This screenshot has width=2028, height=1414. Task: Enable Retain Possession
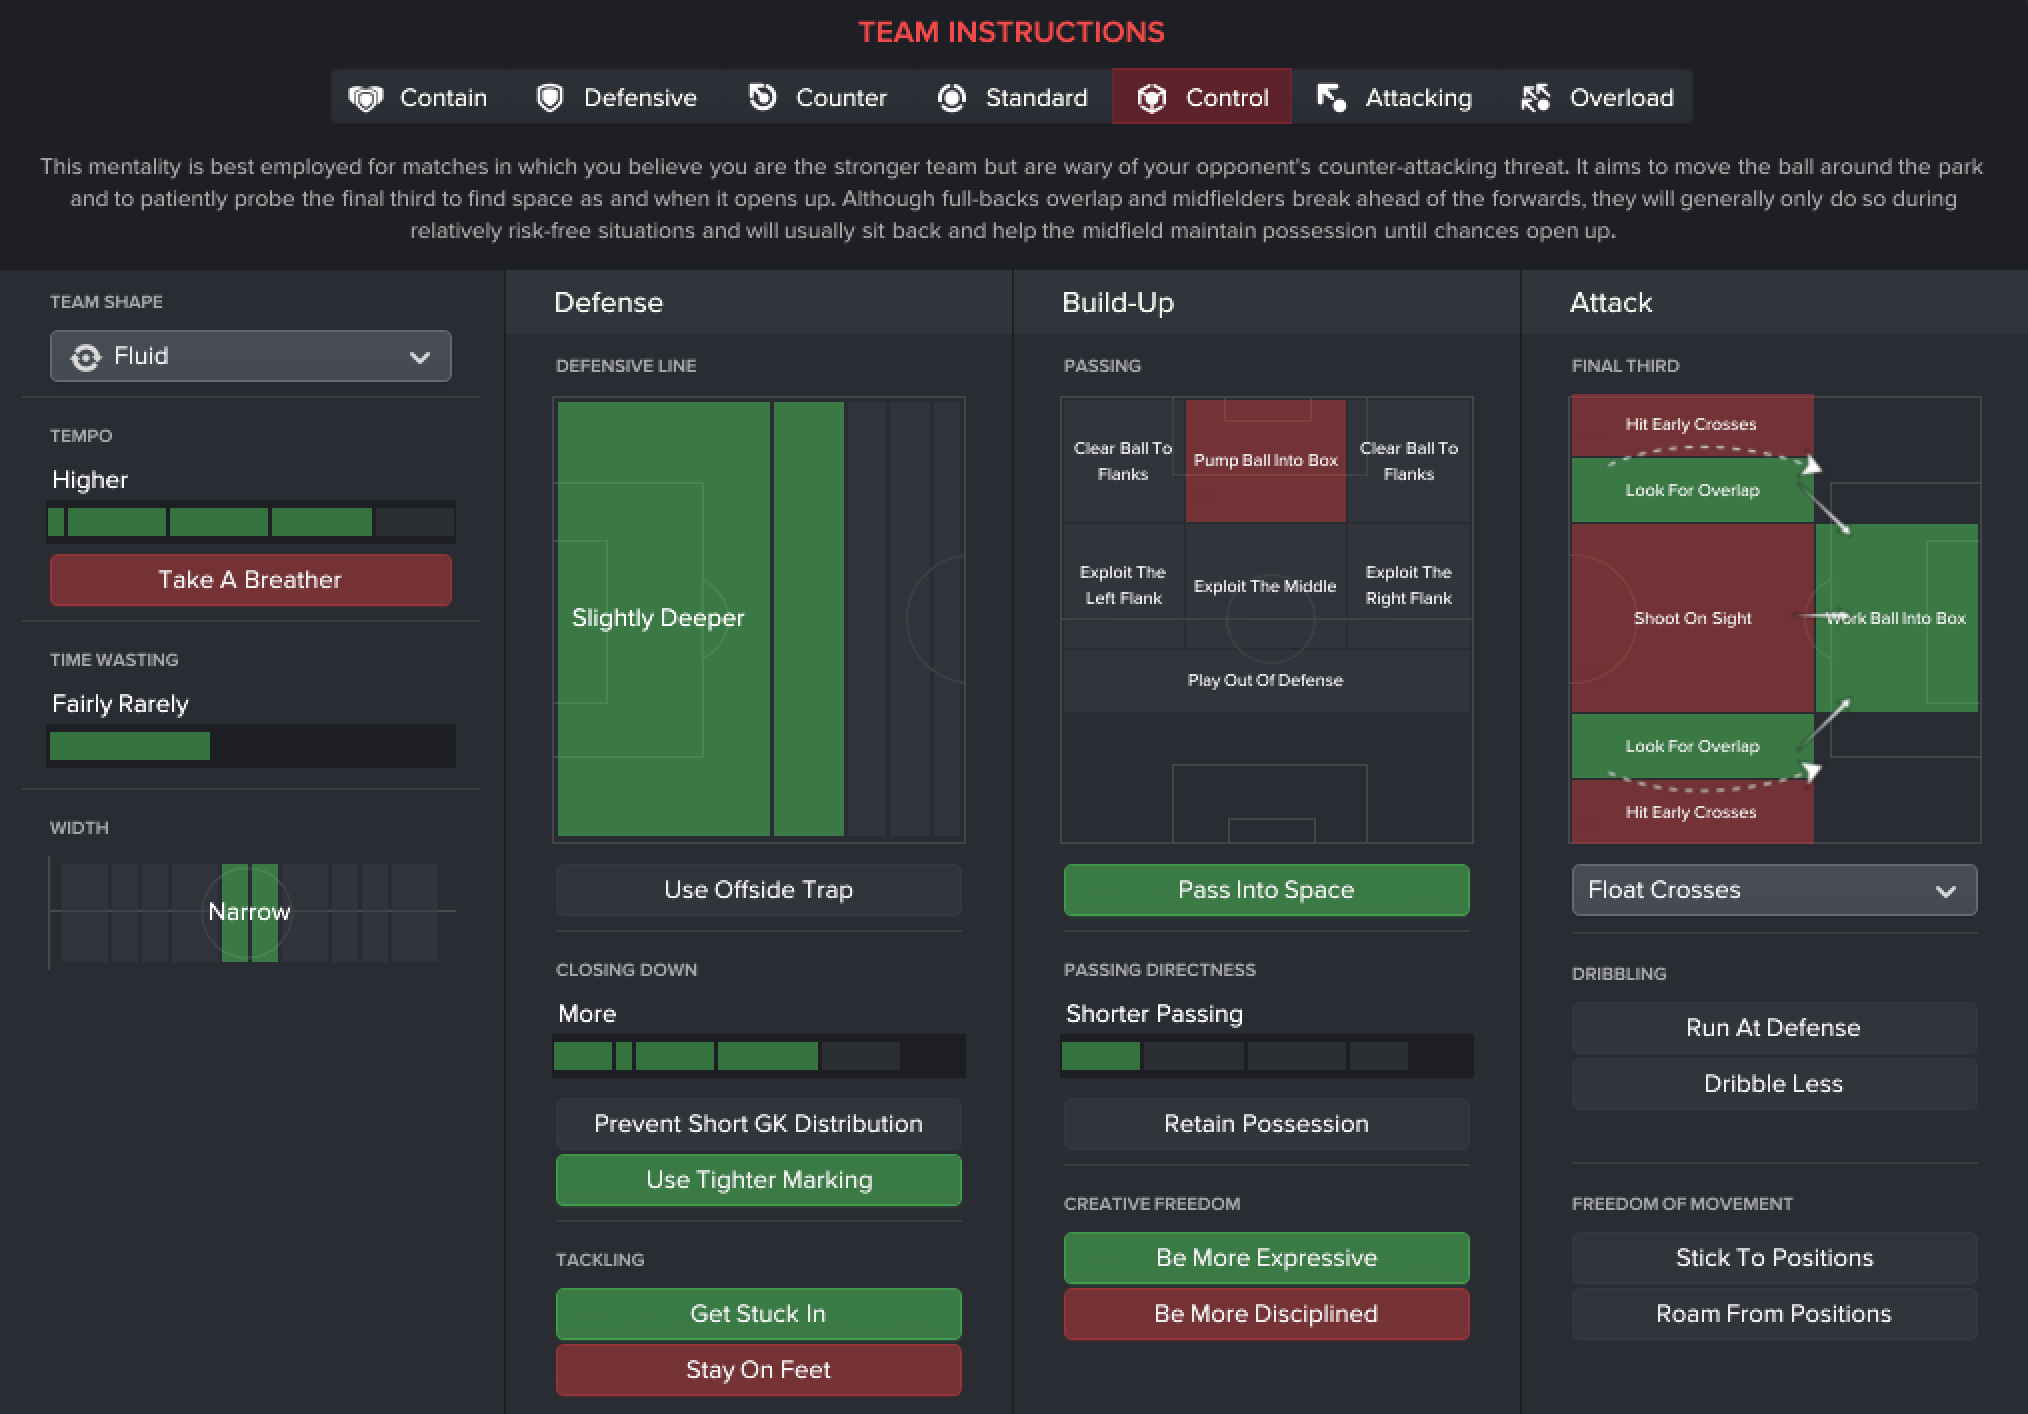click(x=1267, y=1124)
